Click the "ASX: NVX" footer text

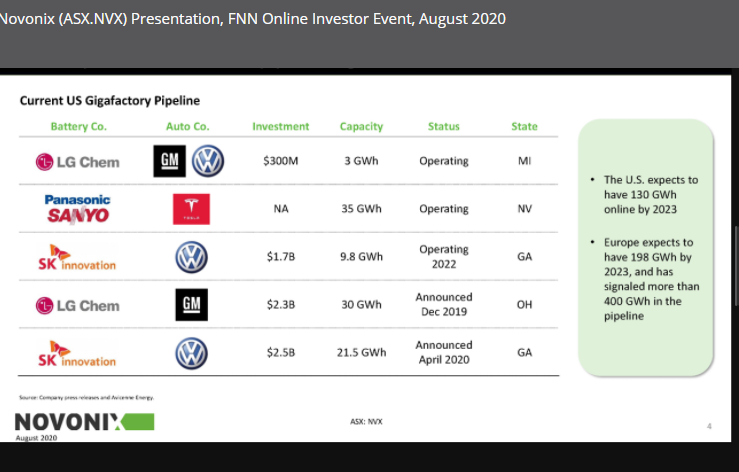point(368,421)
